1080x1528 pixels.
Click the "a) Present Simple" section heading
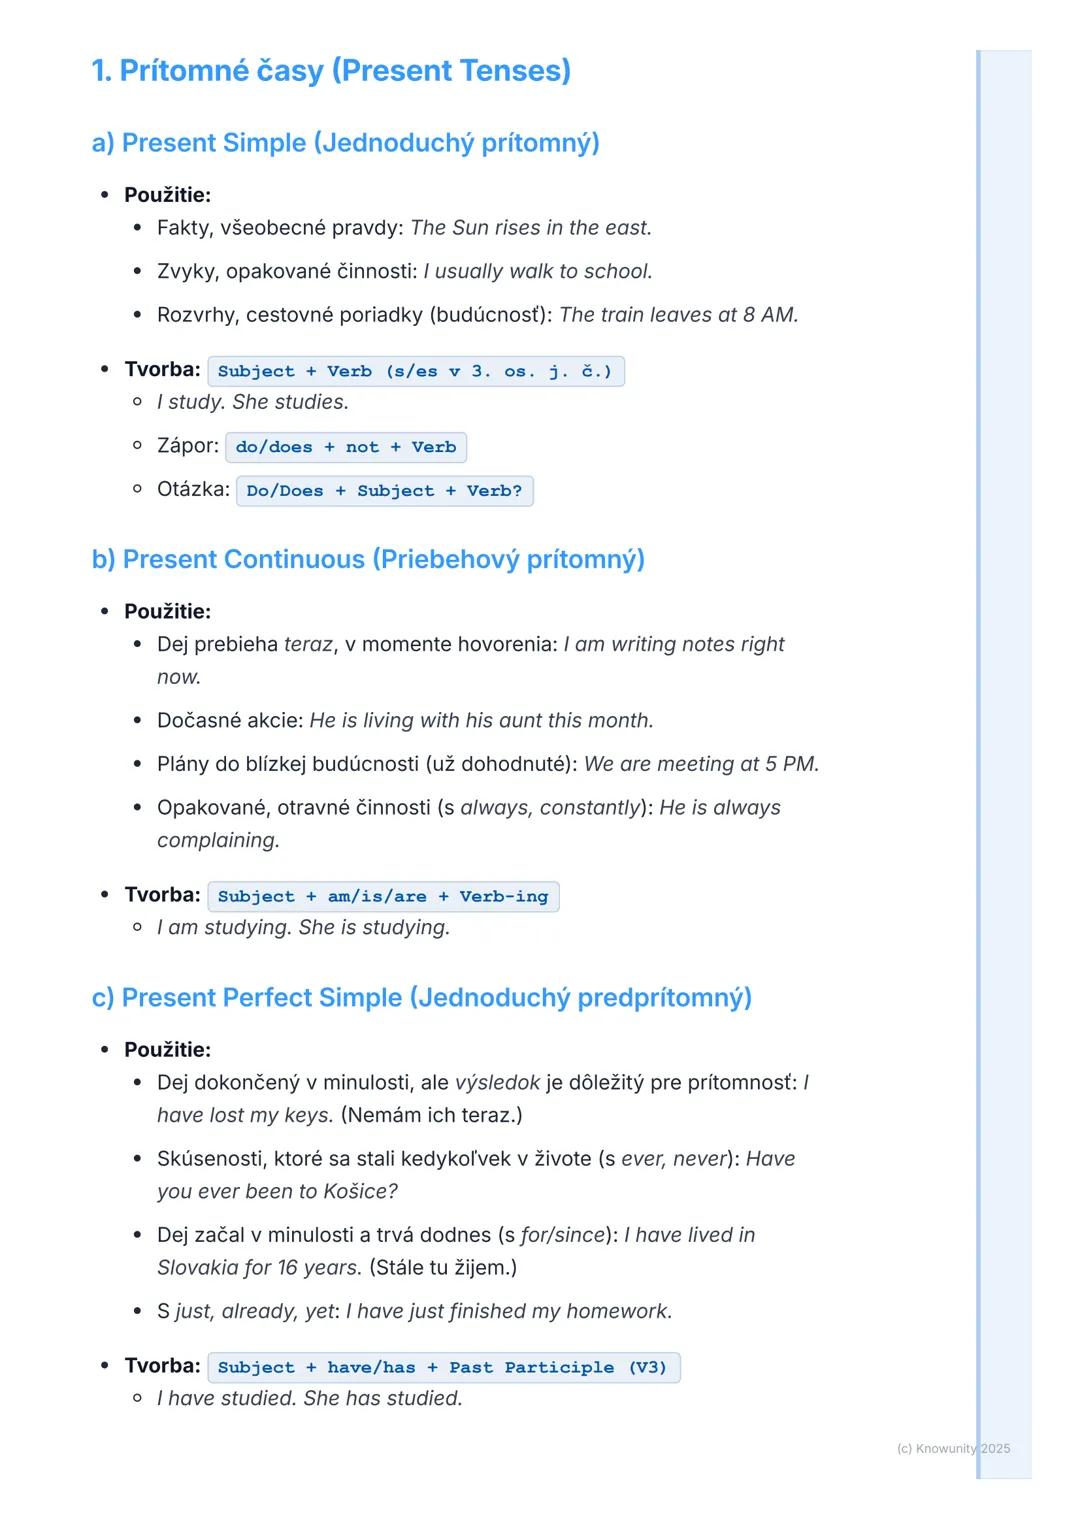point(345,143)
